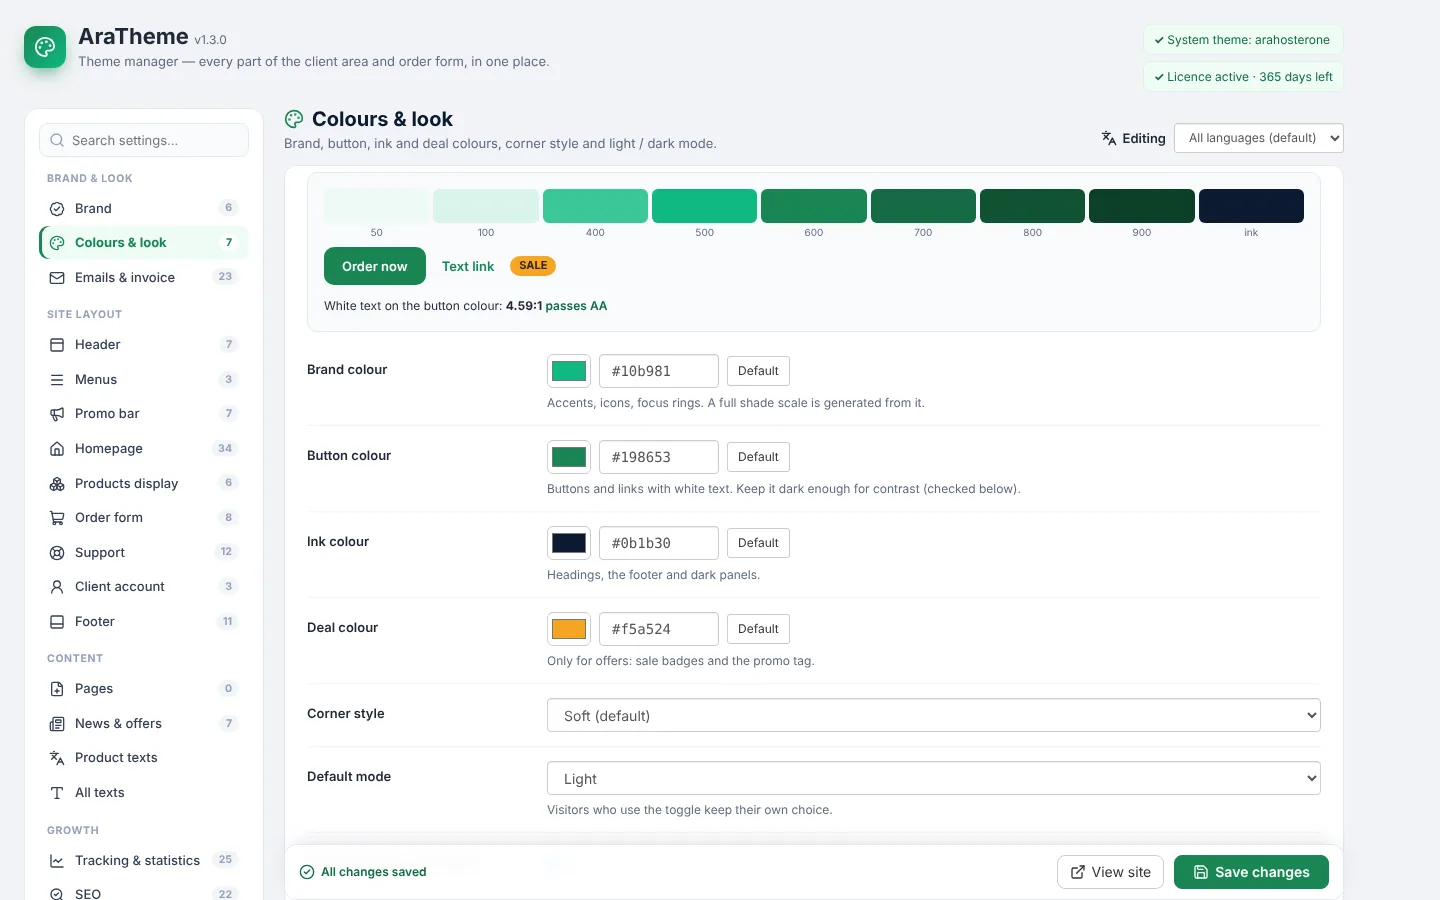Click the Emails & invoice envelope icon
1440x900 pixels.
pyautogui.click(x=57, y=278)
